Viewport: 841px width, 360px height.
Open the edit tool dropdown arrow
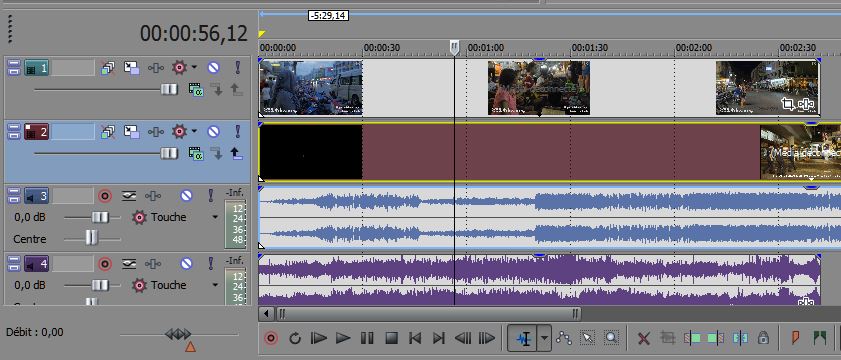click(x=544, y=338)
